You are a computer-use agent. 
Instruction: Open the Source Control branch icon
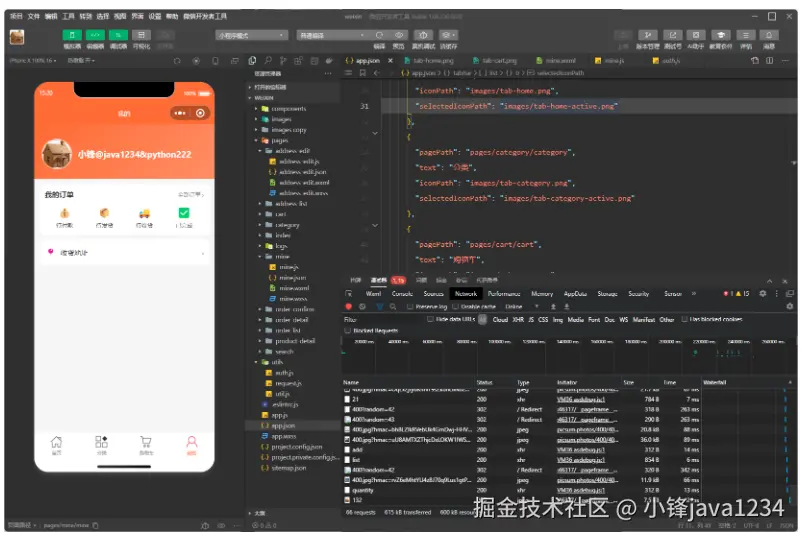[x=283, y=60]
